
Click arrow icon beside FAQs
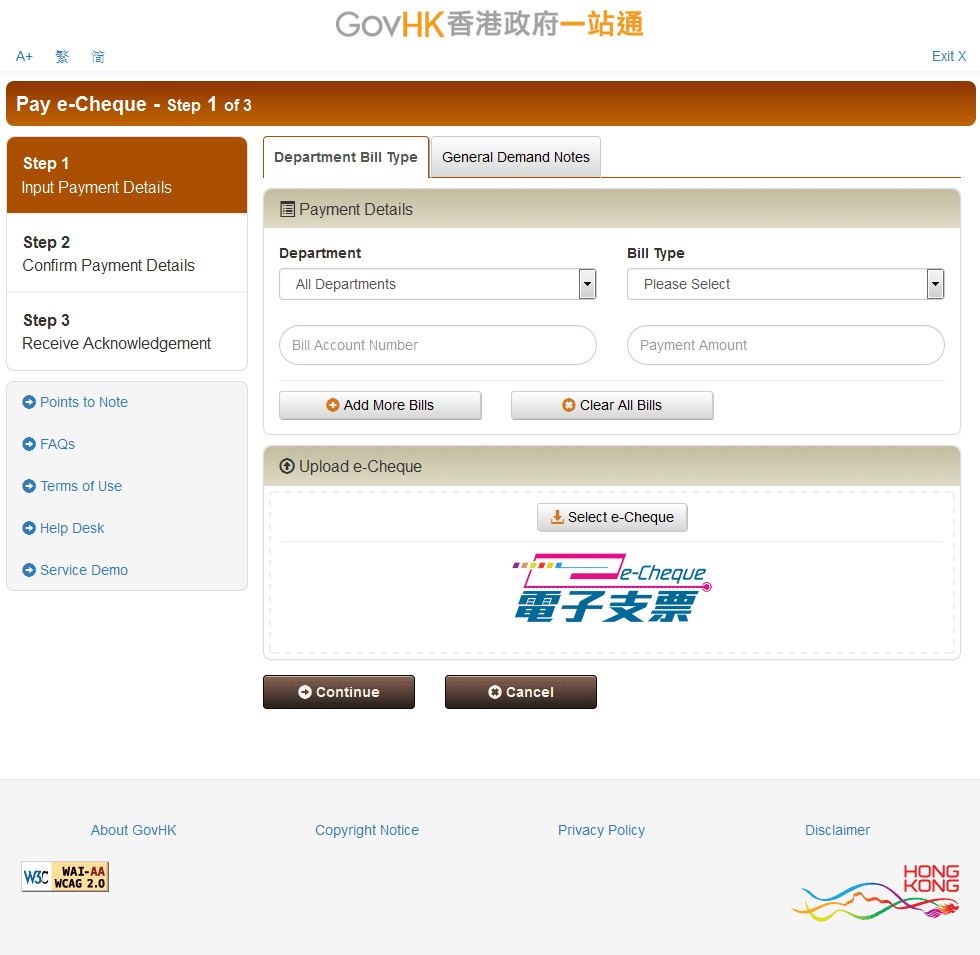click(x=29, y=444)
